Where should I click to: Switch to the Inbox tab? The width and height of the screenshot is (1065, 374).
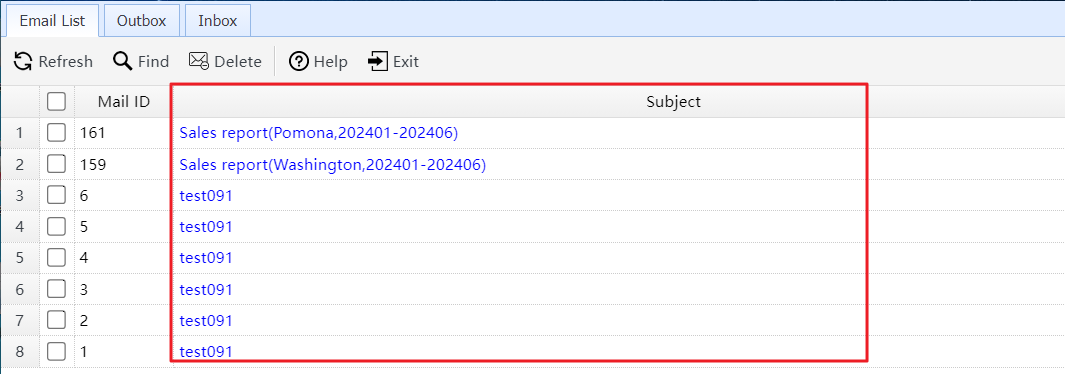point(217,20)
